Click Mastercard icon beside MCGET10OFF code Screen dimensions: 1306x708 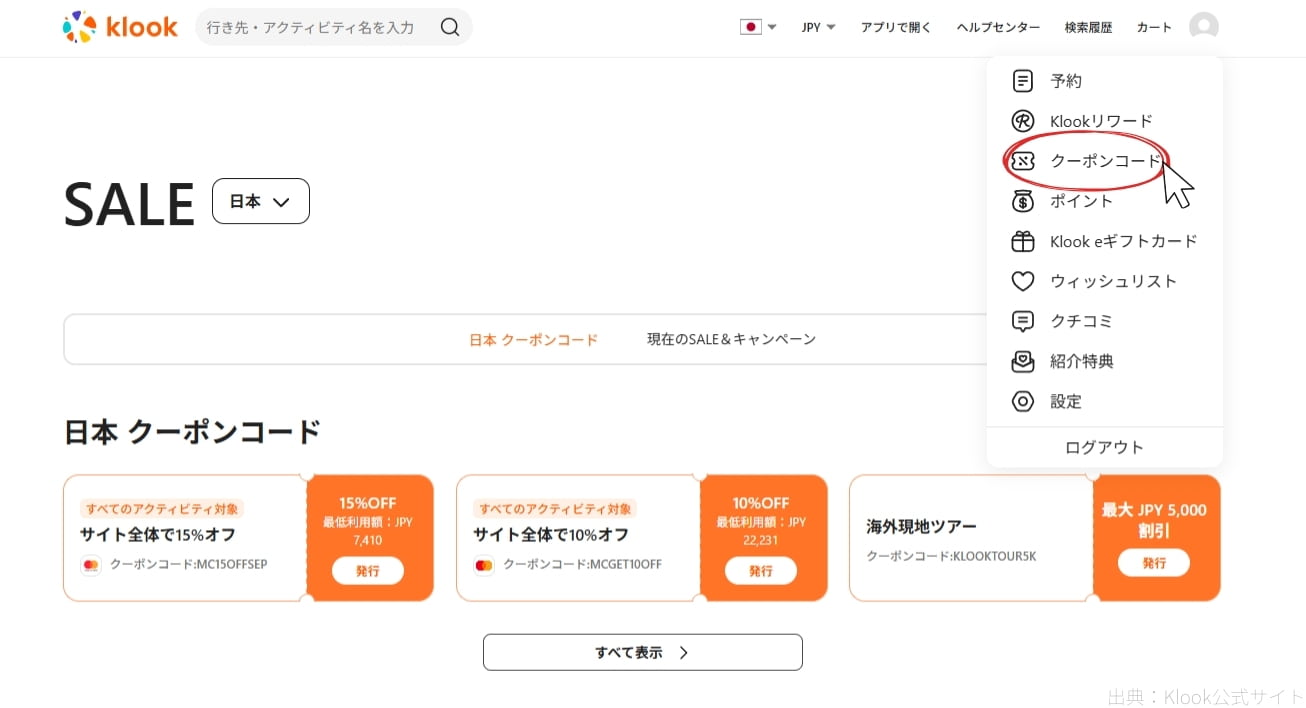click(484, 565)
